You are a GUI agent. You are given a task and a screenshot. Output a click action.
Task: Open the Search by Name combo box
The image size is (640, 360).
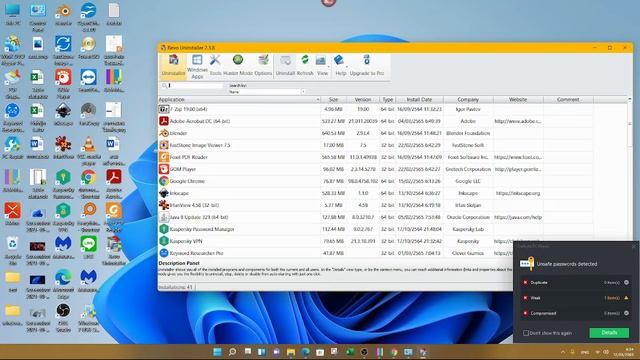pyautogui.click(x=266, y=92)
